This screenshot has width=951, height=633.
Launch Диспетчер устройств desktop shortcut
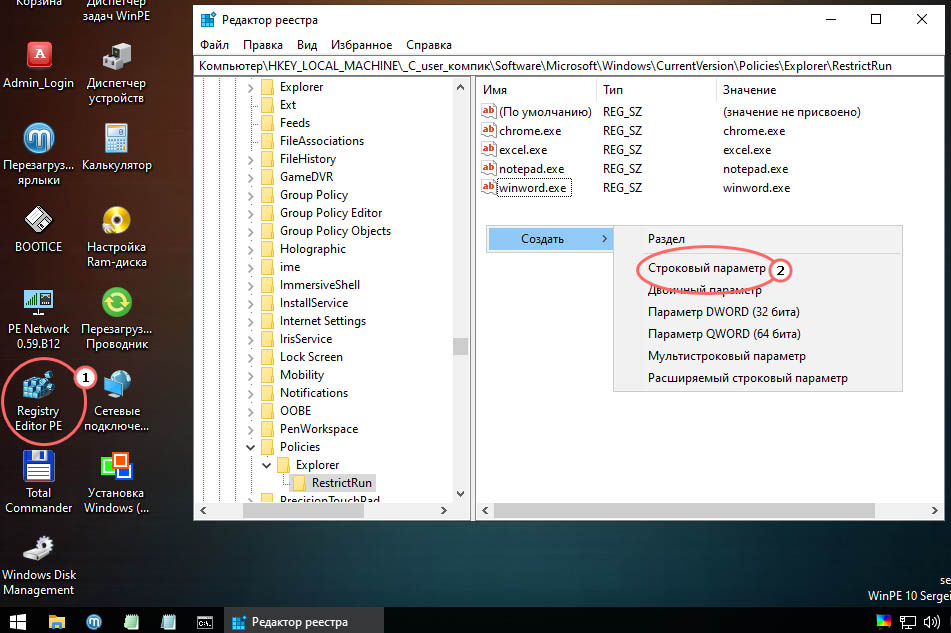click(x=116, y=73)
